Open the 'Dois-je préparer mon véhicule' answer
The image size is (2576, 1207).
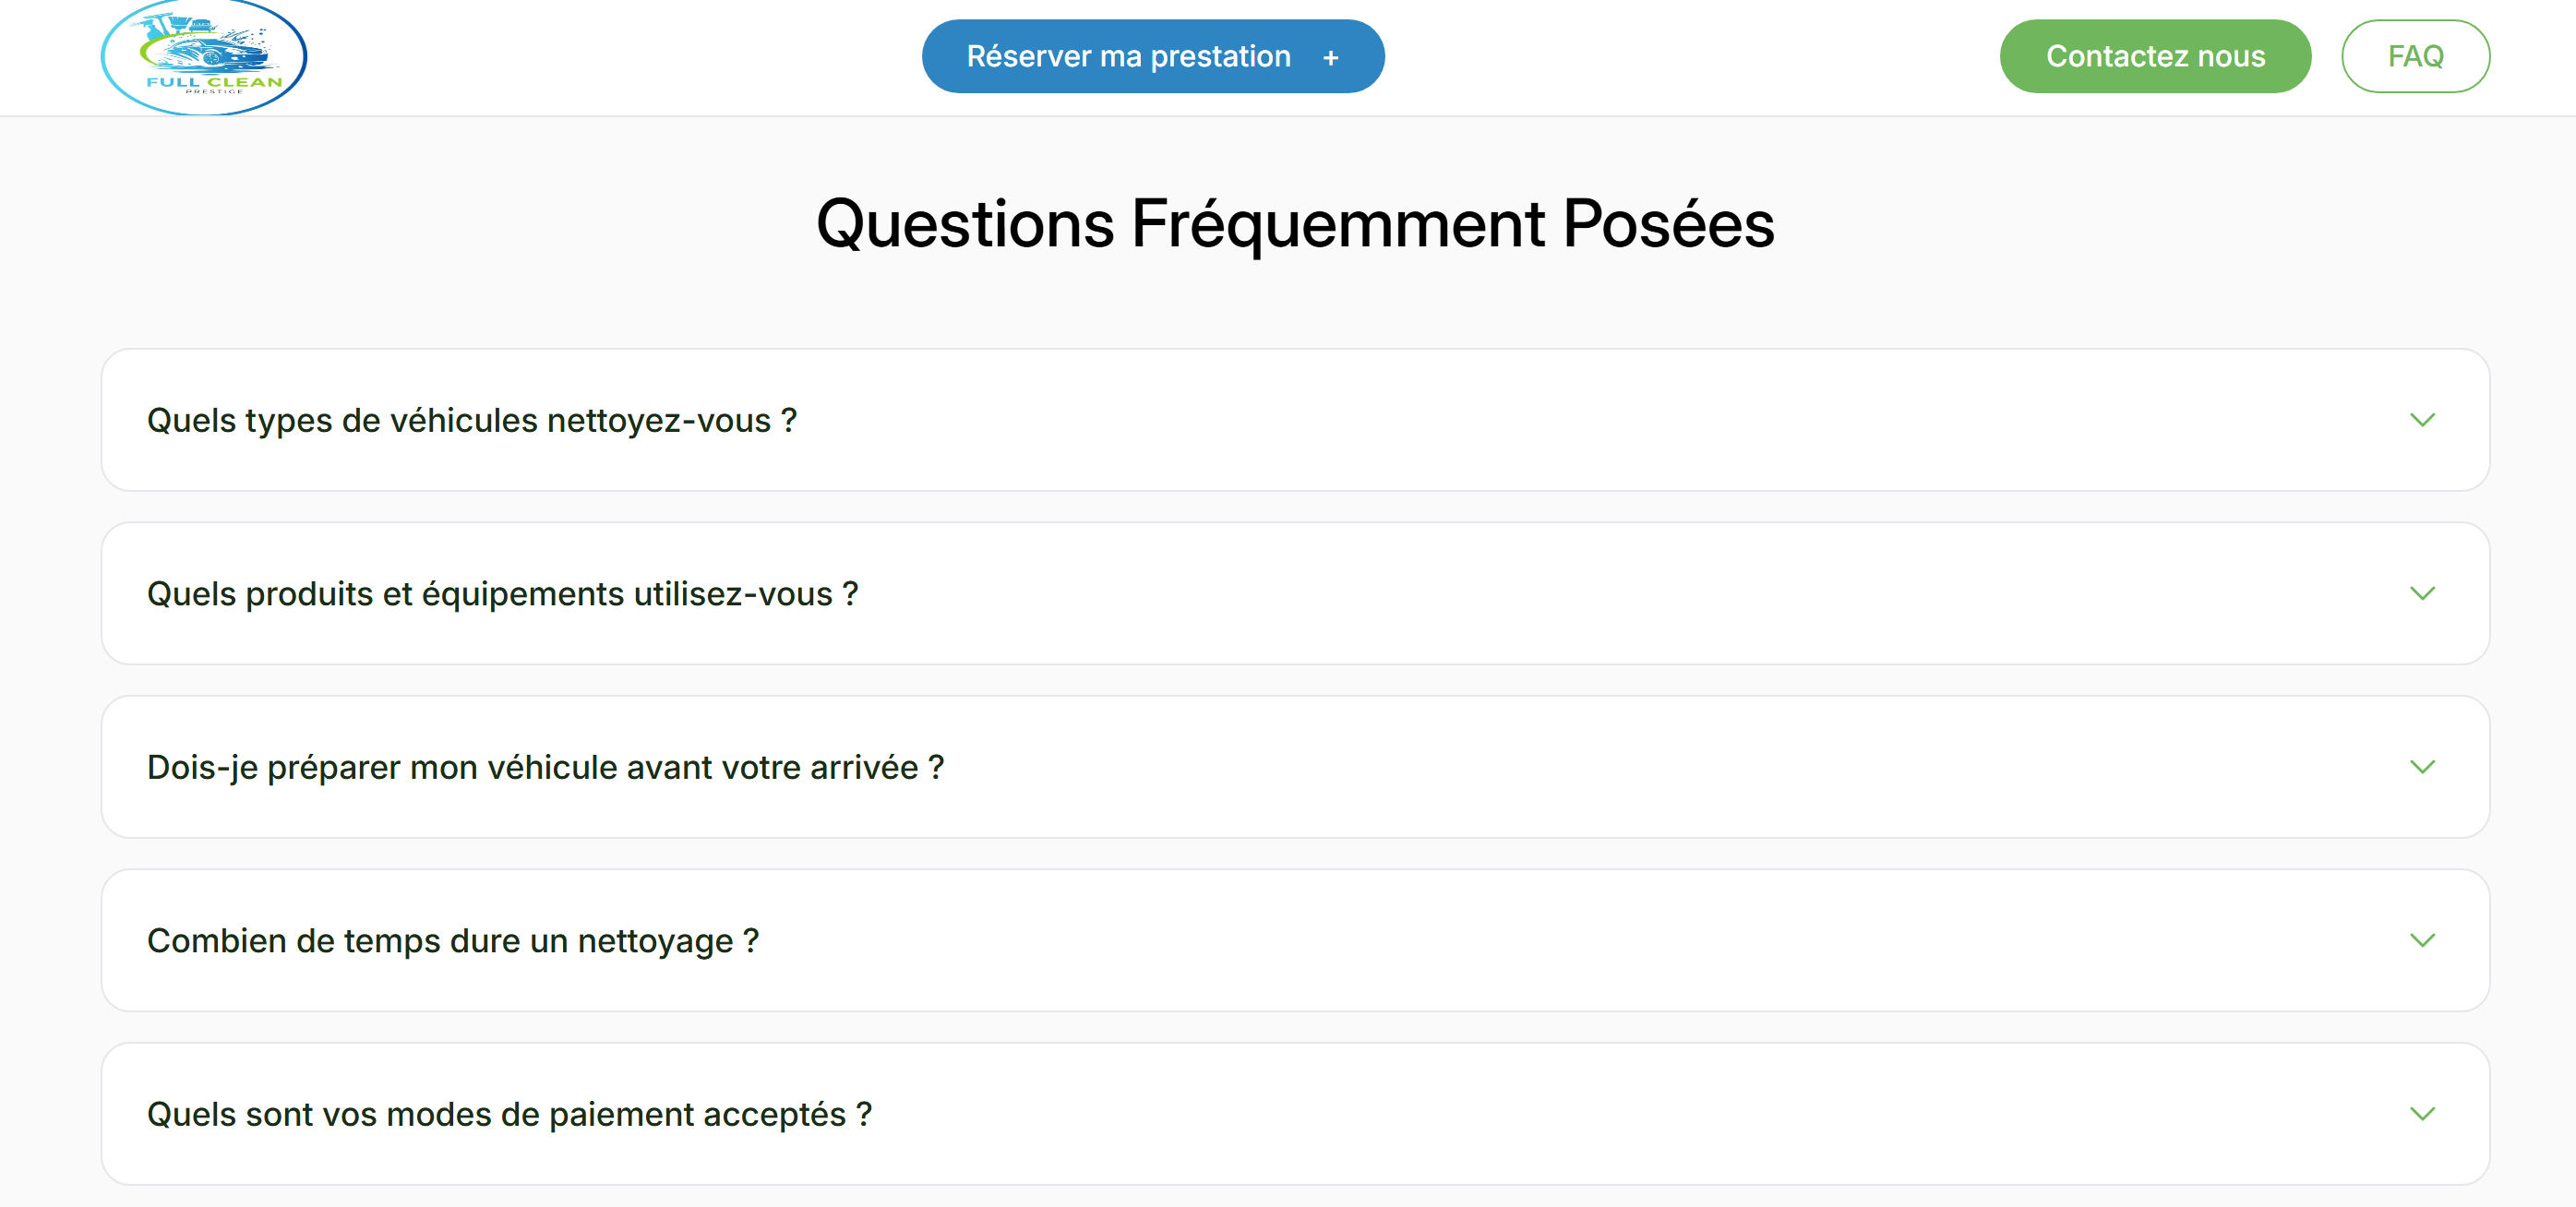[x=545, y=768]
